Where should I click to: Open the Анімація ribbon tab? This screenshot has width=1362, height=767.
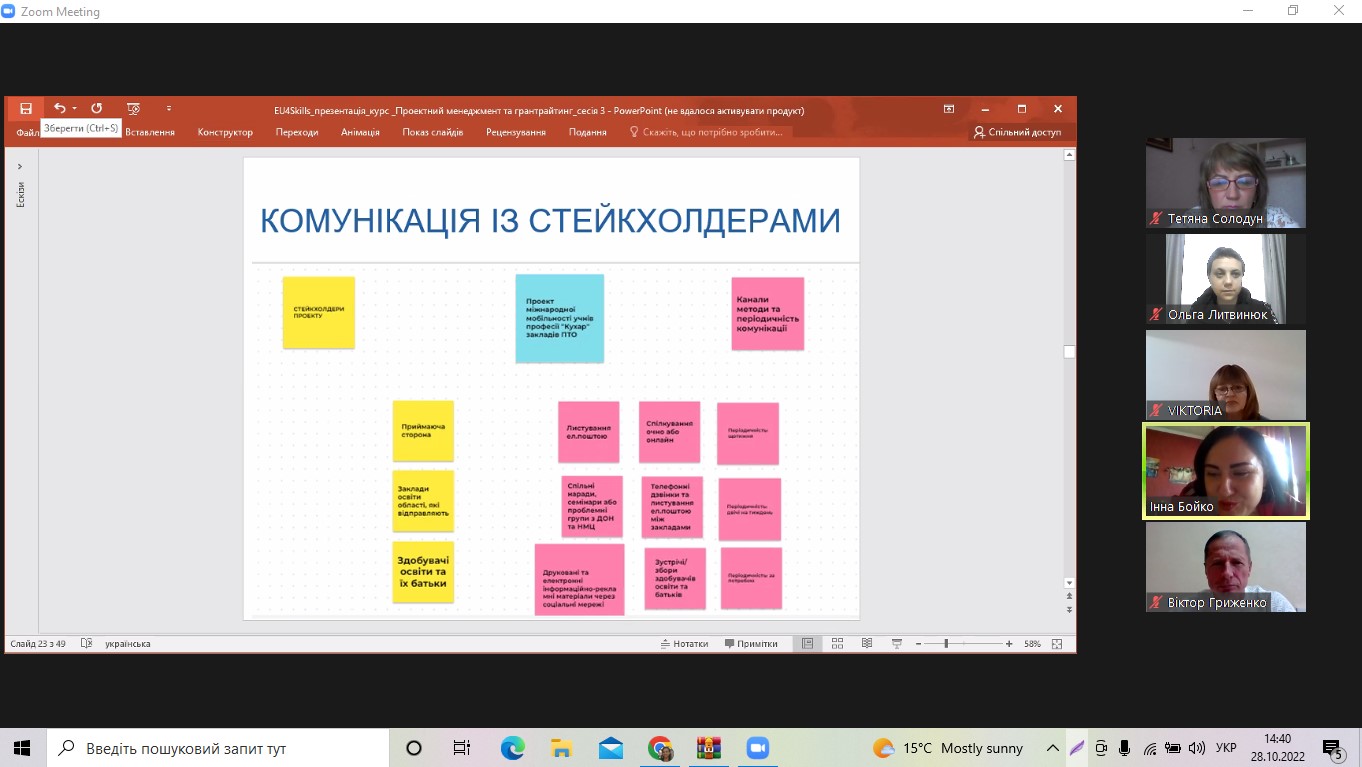pos(360,132)
